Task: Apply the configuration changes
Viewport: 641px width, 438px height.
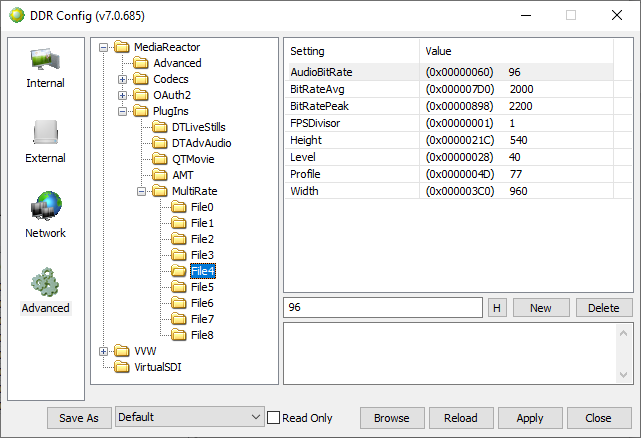Action: click(x=530, y=418)
